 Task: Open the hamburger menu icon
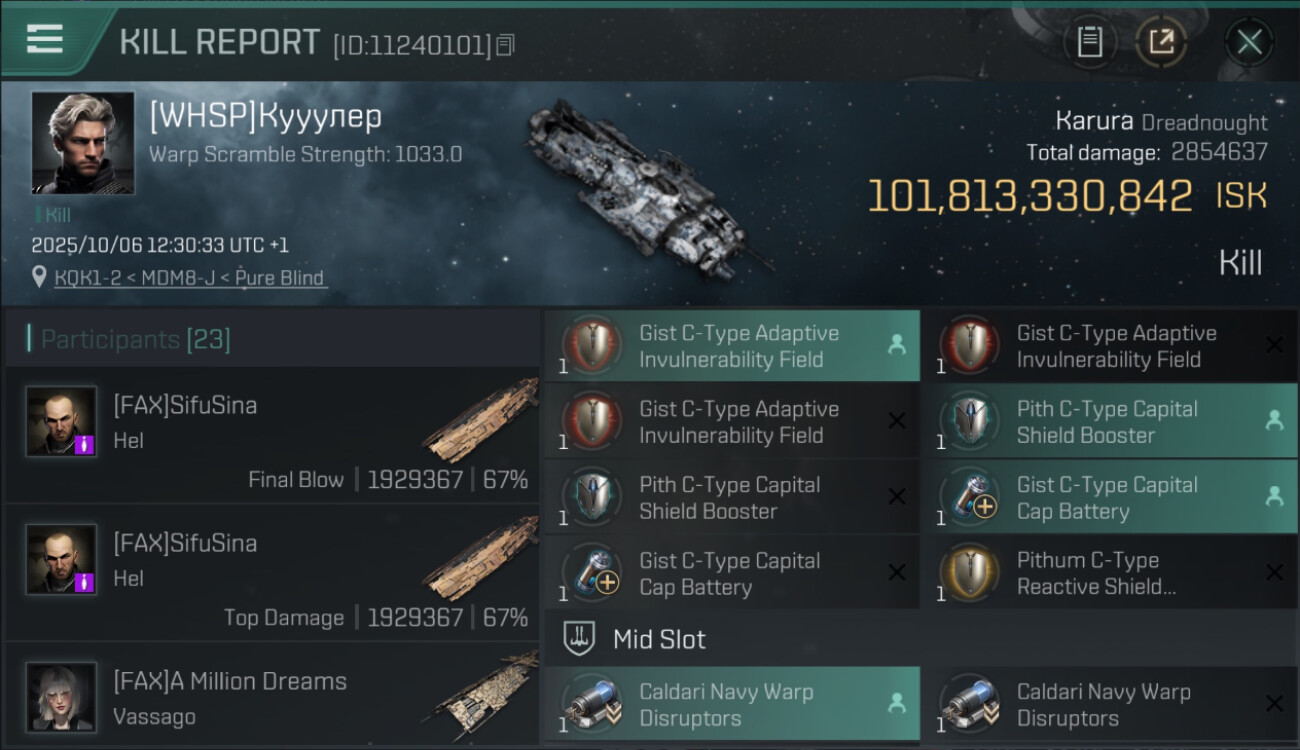[x=45, y=40]
